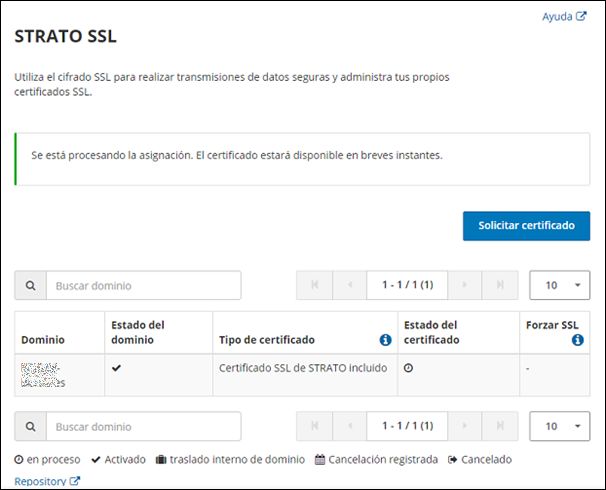Go to first page in upper pagination
This screenshot has width=606, height=490.
coord(315,285)
